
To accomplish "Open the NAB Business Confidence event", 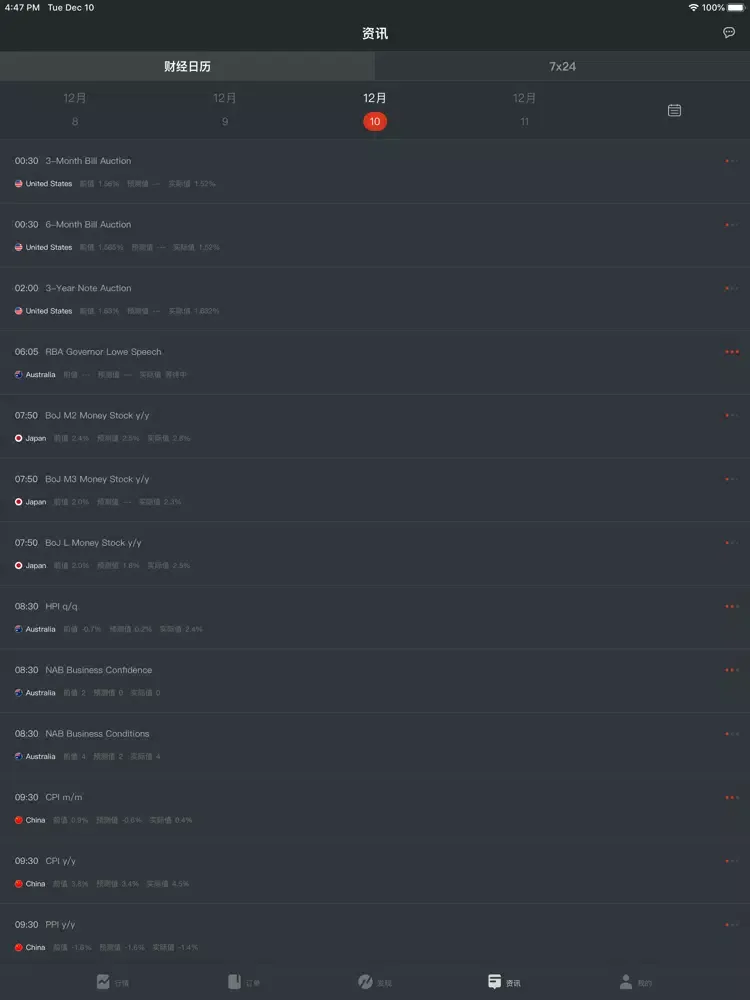I will click(x=375, y=681).
